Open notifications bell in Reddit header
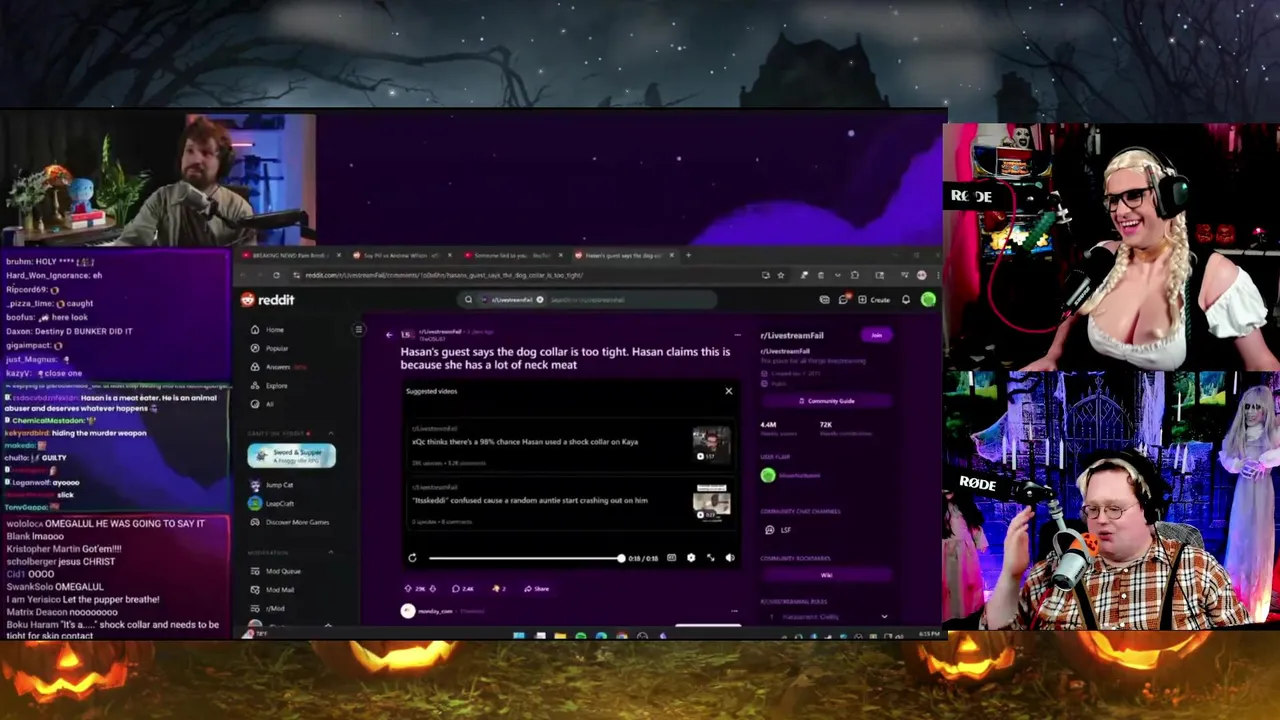 click(x=906, y=300)
